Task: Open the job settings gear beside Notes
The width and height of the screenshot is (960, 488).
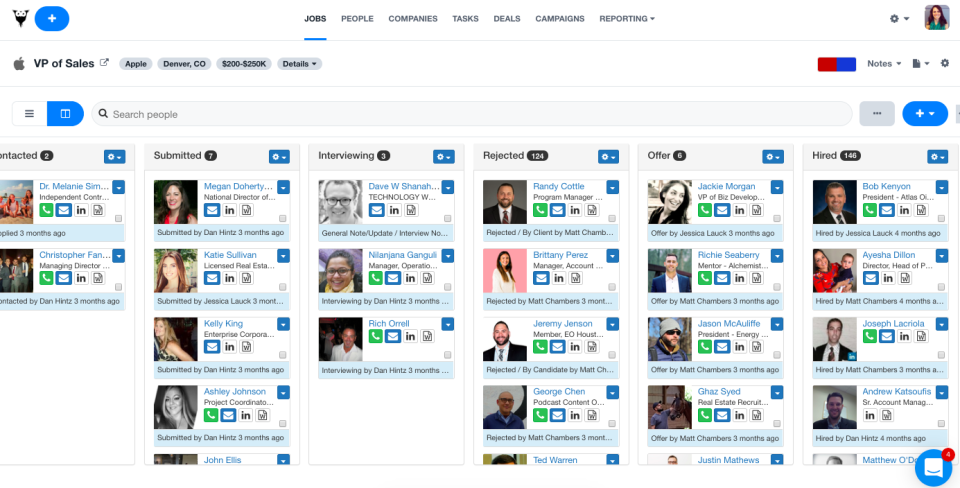Action: point(945,63)
